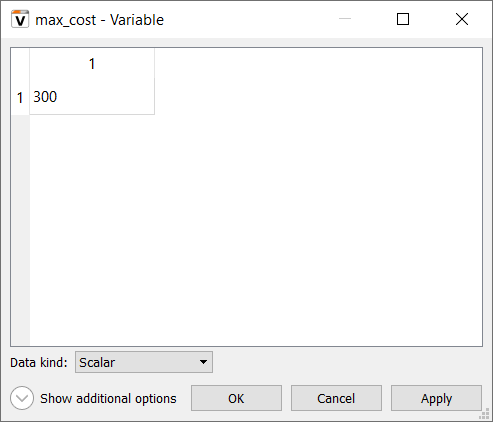Select the Scalar combo box
The height and width of the screenshot is (422, 493).
pos(144,362)
